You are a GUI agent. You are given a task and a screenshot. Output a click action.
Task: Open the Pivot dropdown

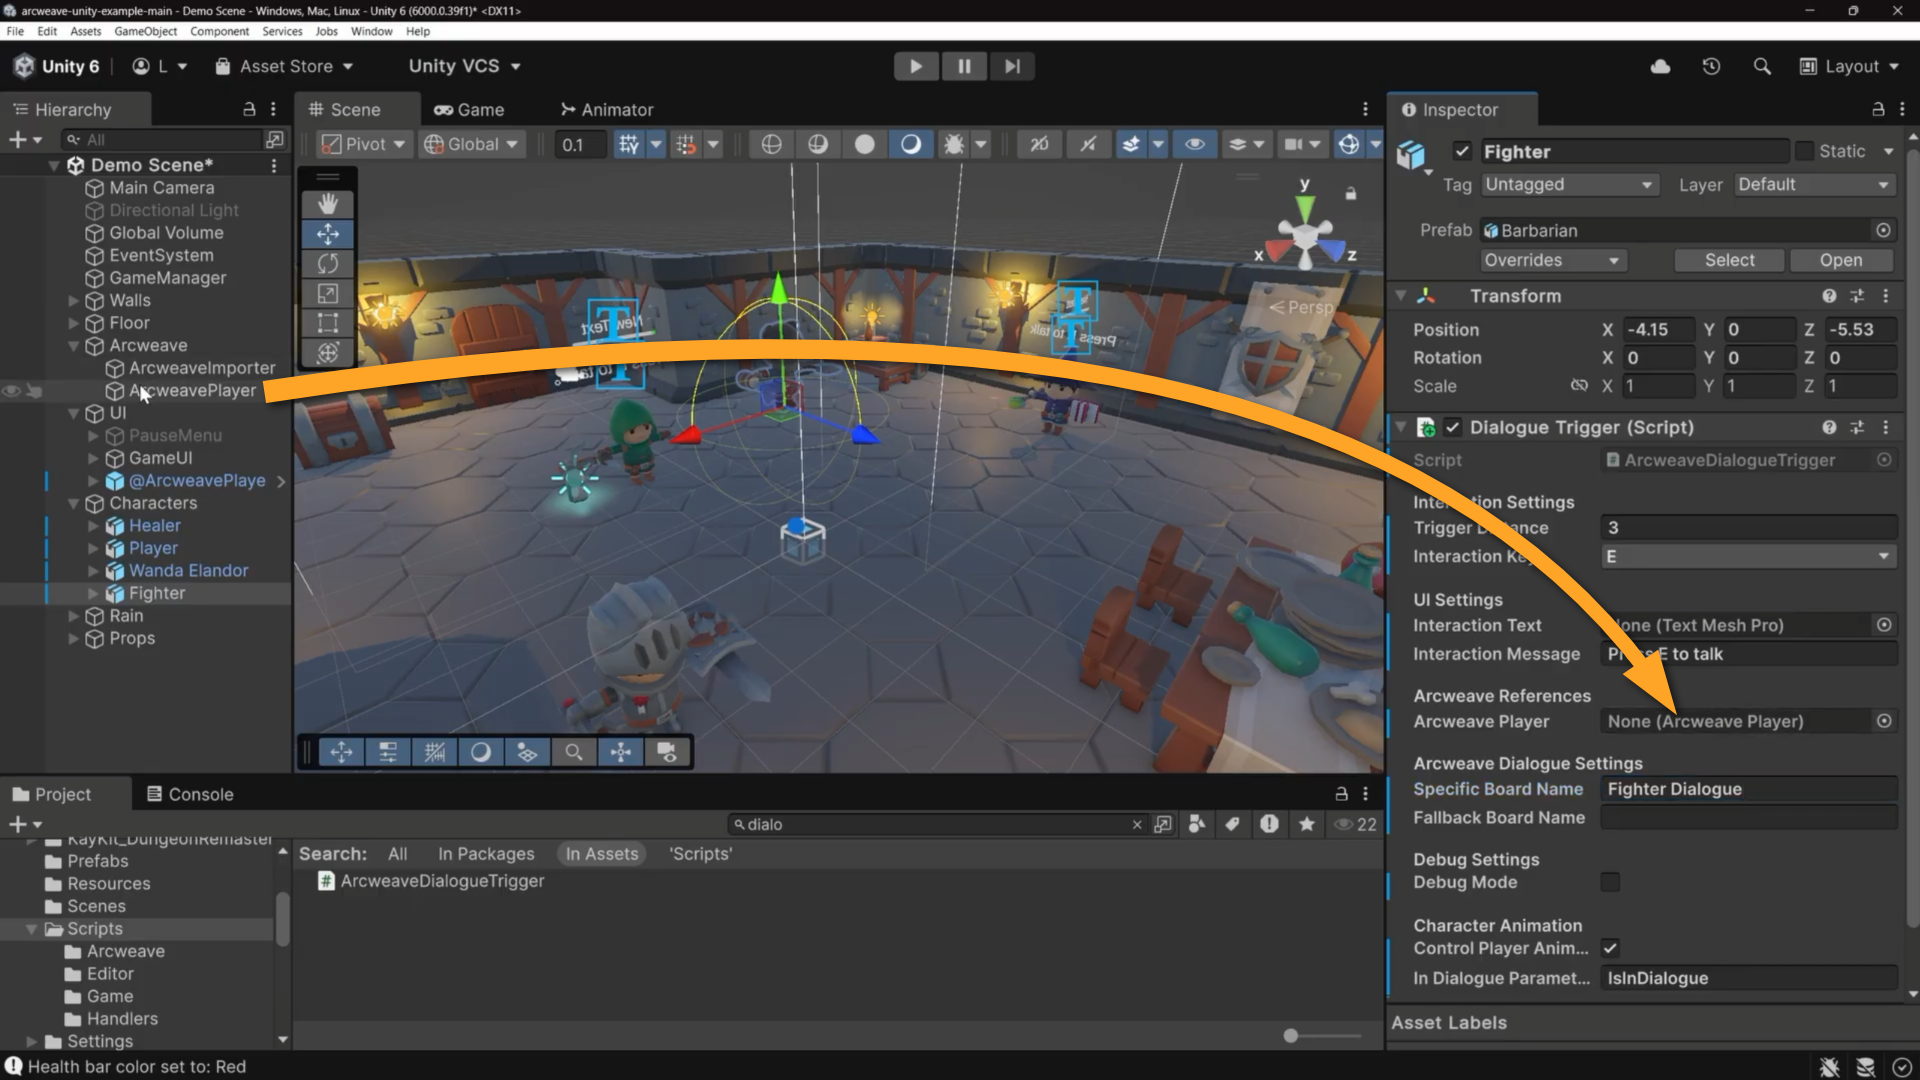pos(364,144)
